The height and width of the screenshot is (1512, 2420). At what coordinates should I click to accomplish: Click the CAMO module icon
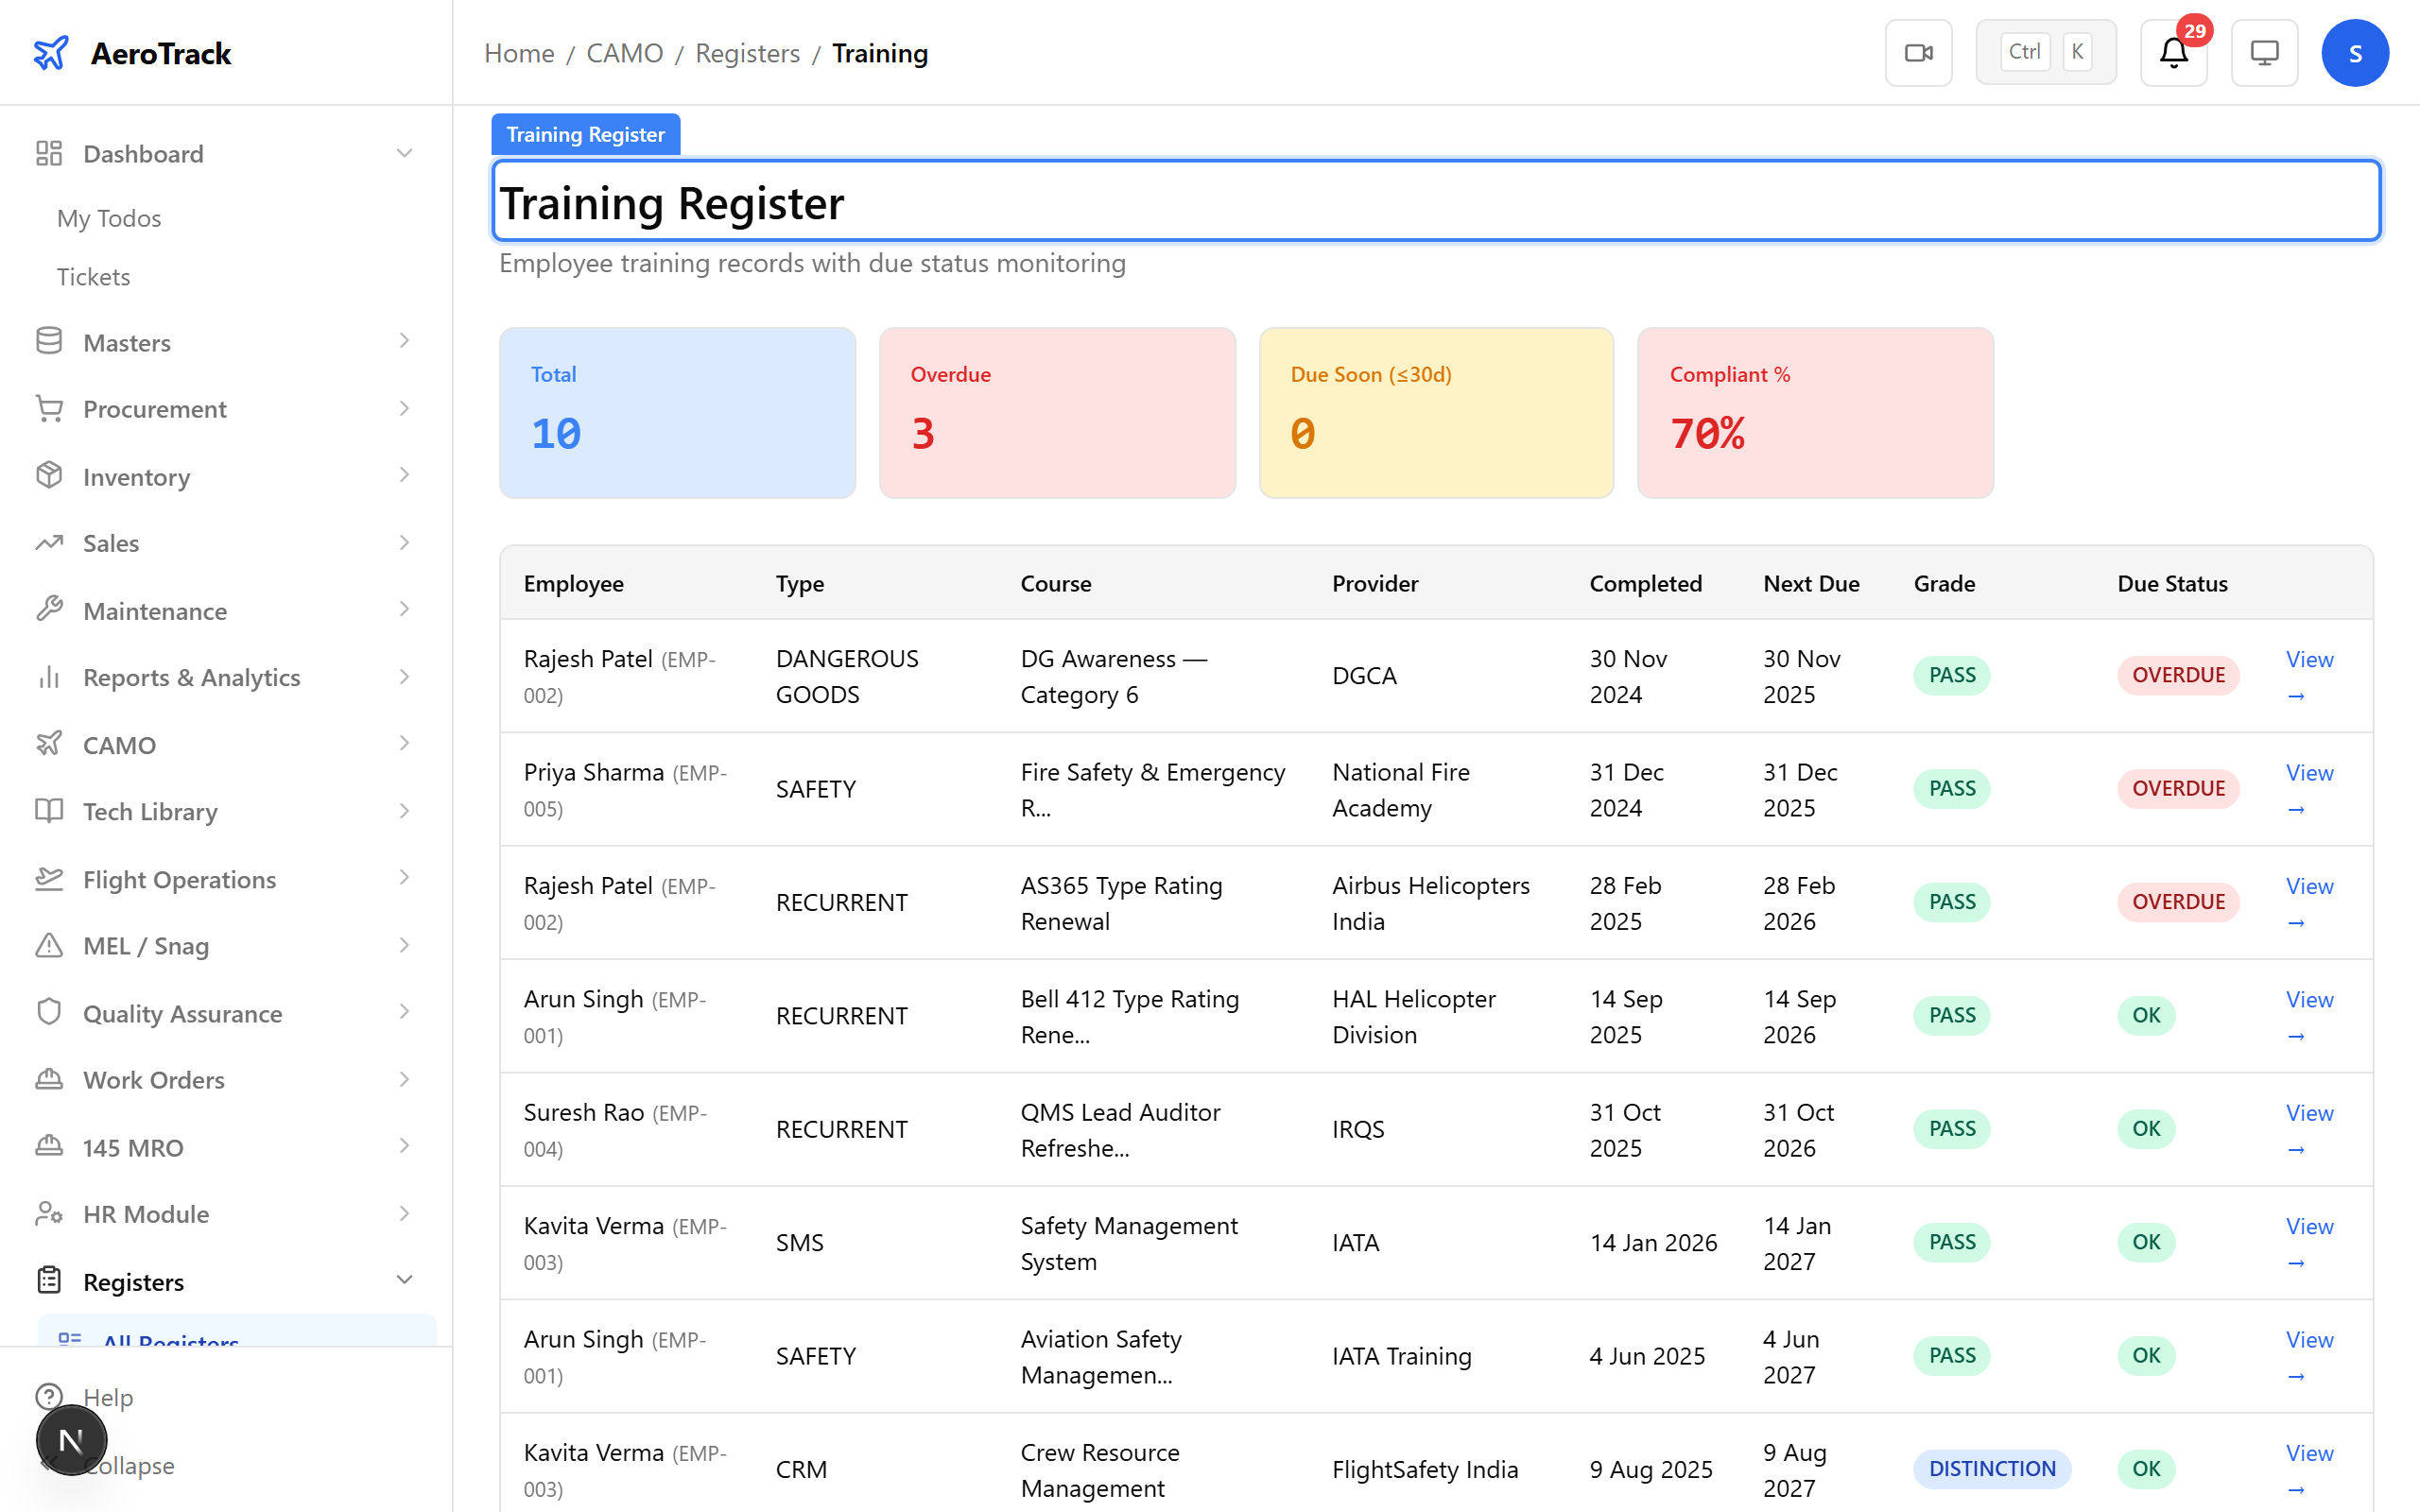point(49,744)
